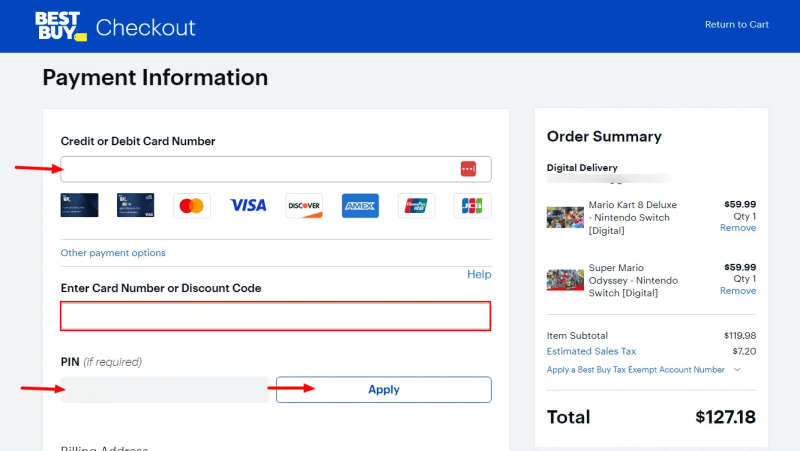Image resolution: width=800 pixels, height=451 pixels.
Task: Open Estimated Sales Tax details
Action: coord(591,352)
